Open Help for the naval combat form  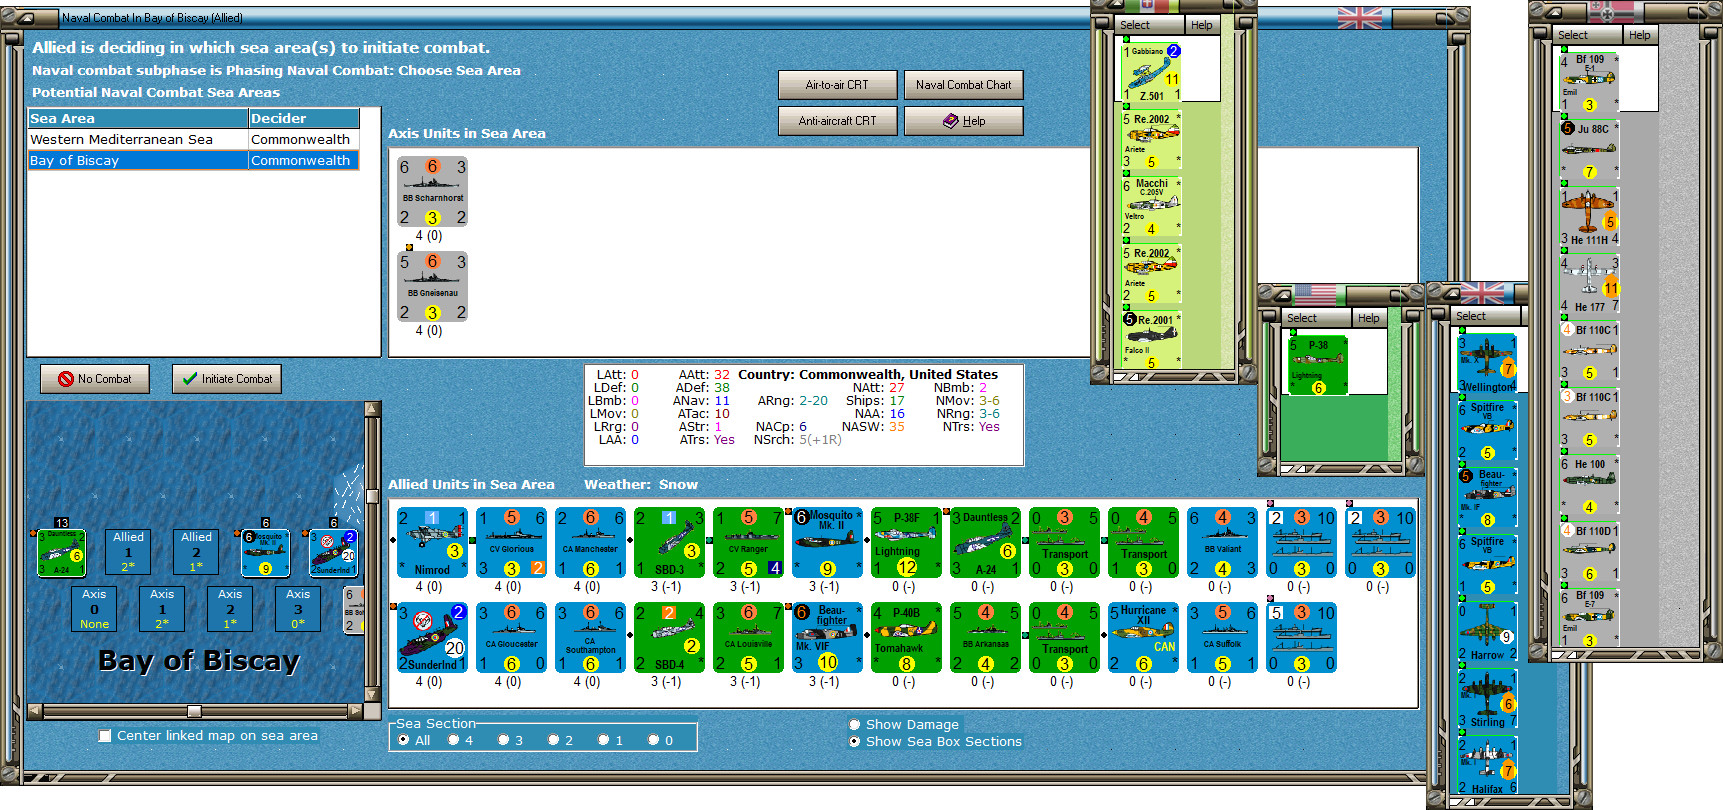pyautogui.click(x=964, y=121)
